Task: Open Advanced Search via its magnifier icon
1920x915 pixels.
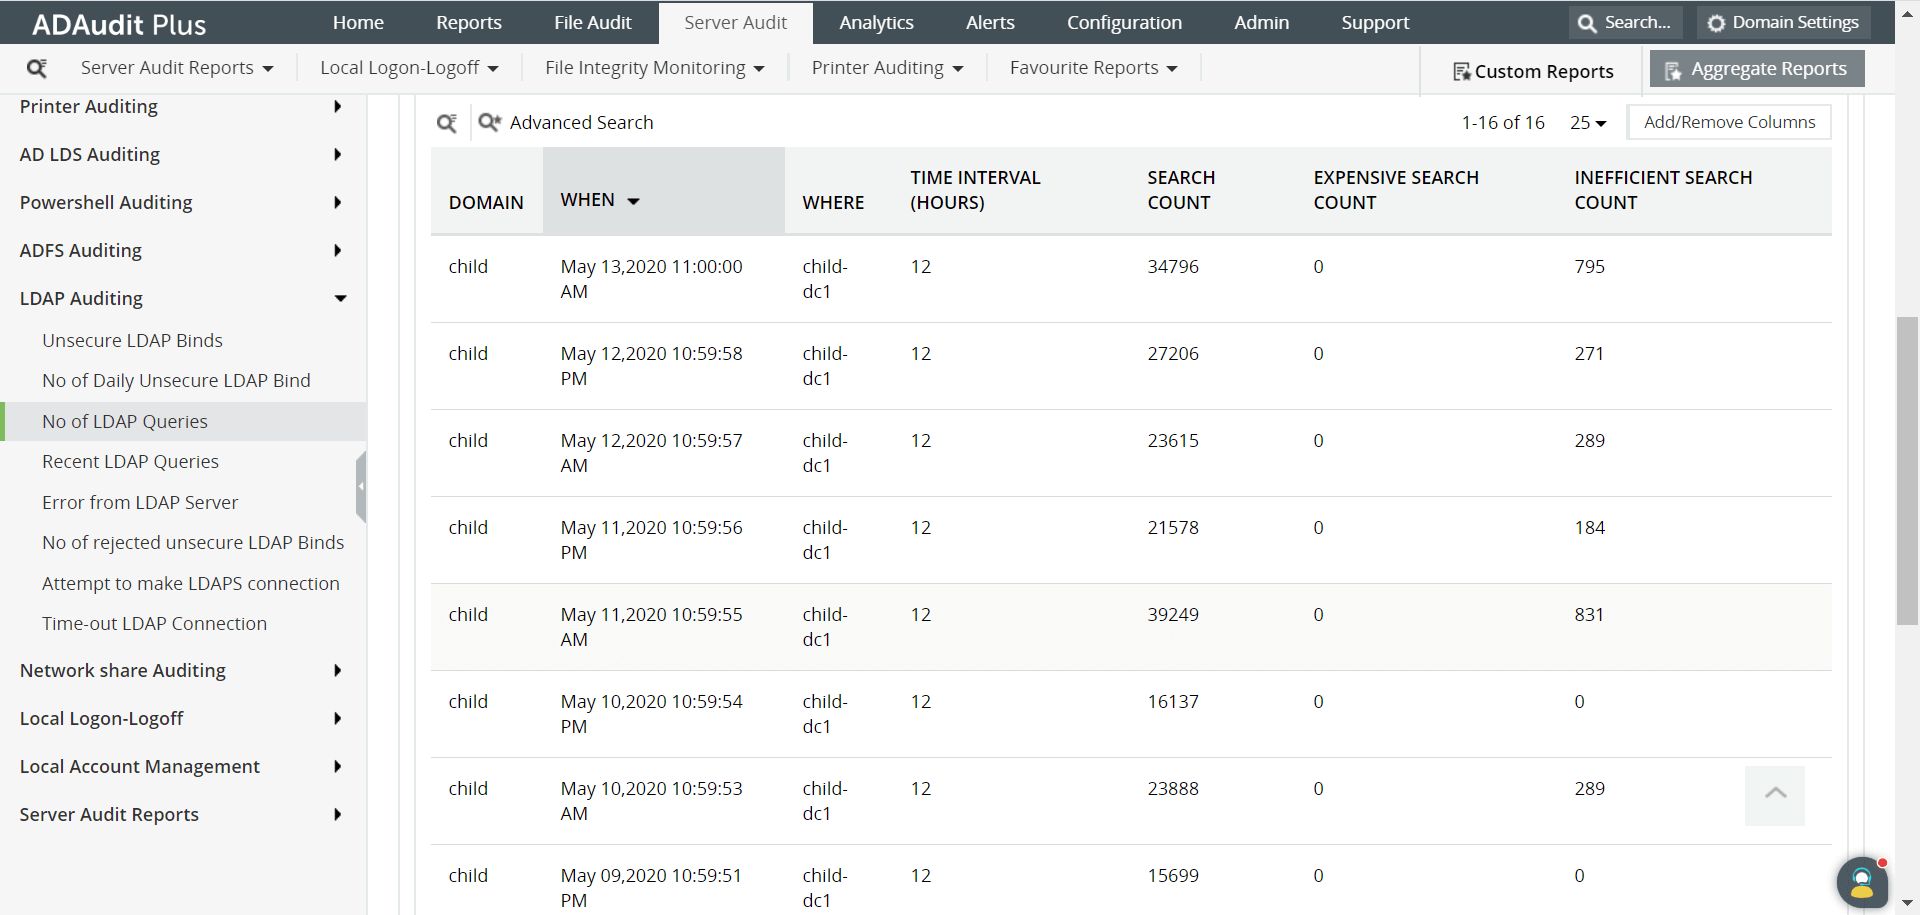Action: coord(489,122)
